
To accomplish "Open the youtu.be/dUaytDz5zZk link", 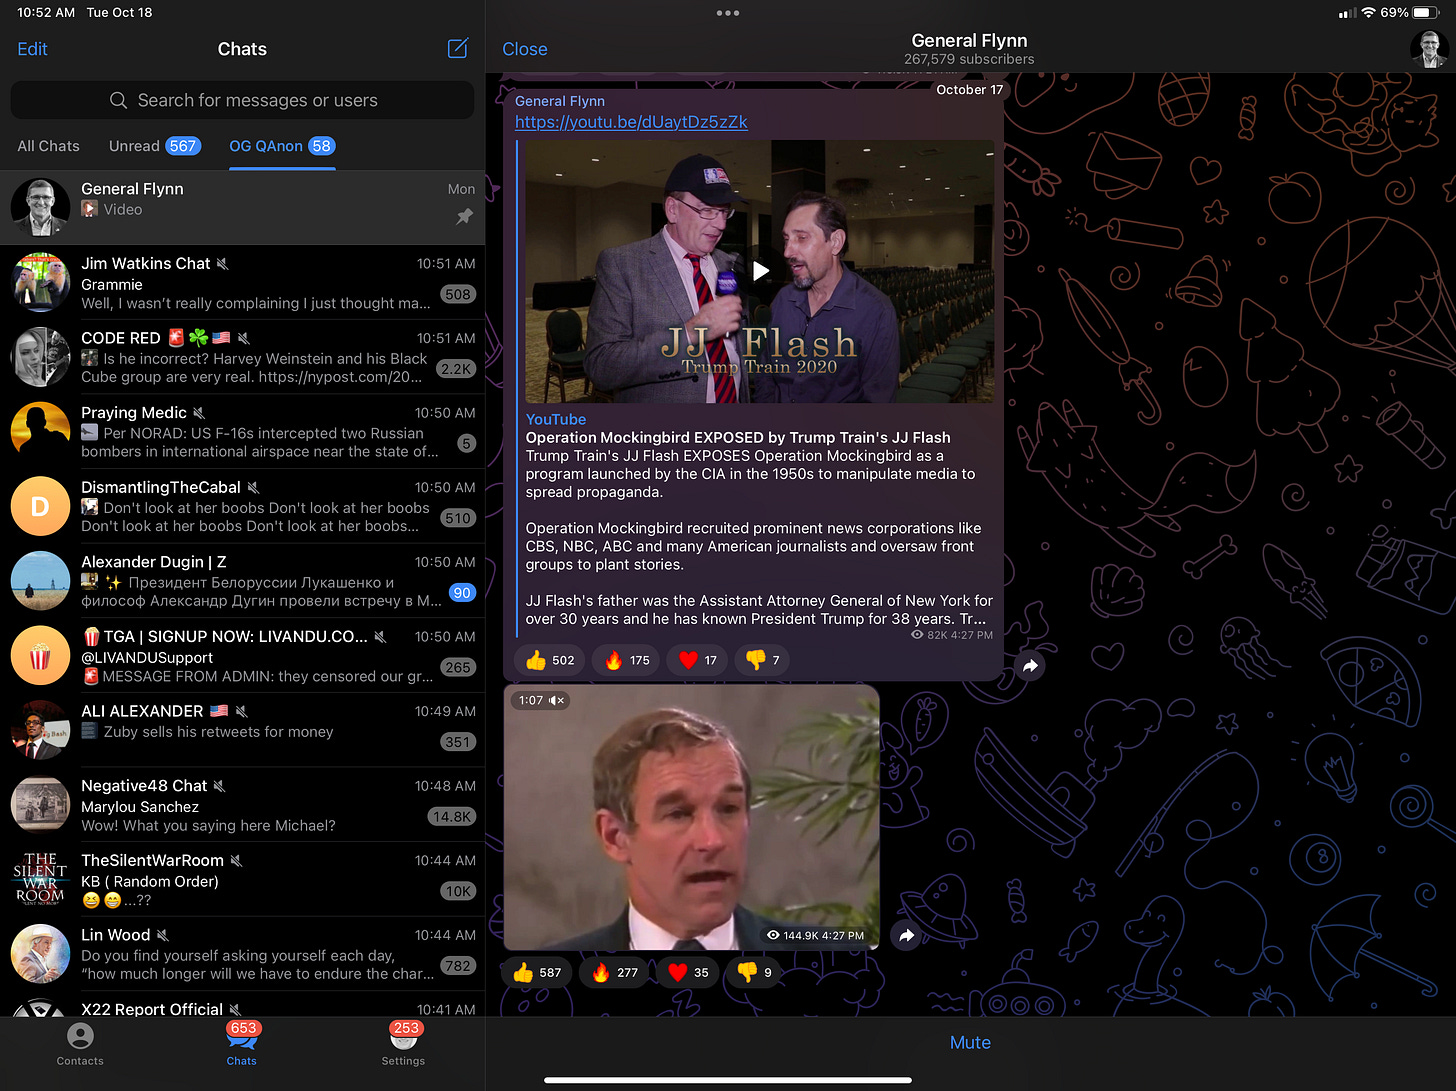I will point(631,122).
